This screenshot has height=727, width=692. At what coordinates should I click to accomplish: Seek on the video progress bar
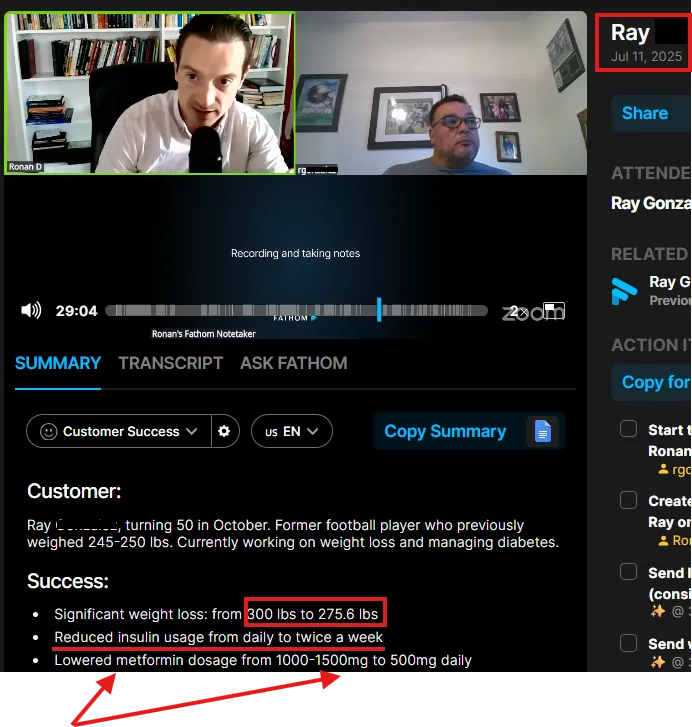coord(297,310)
